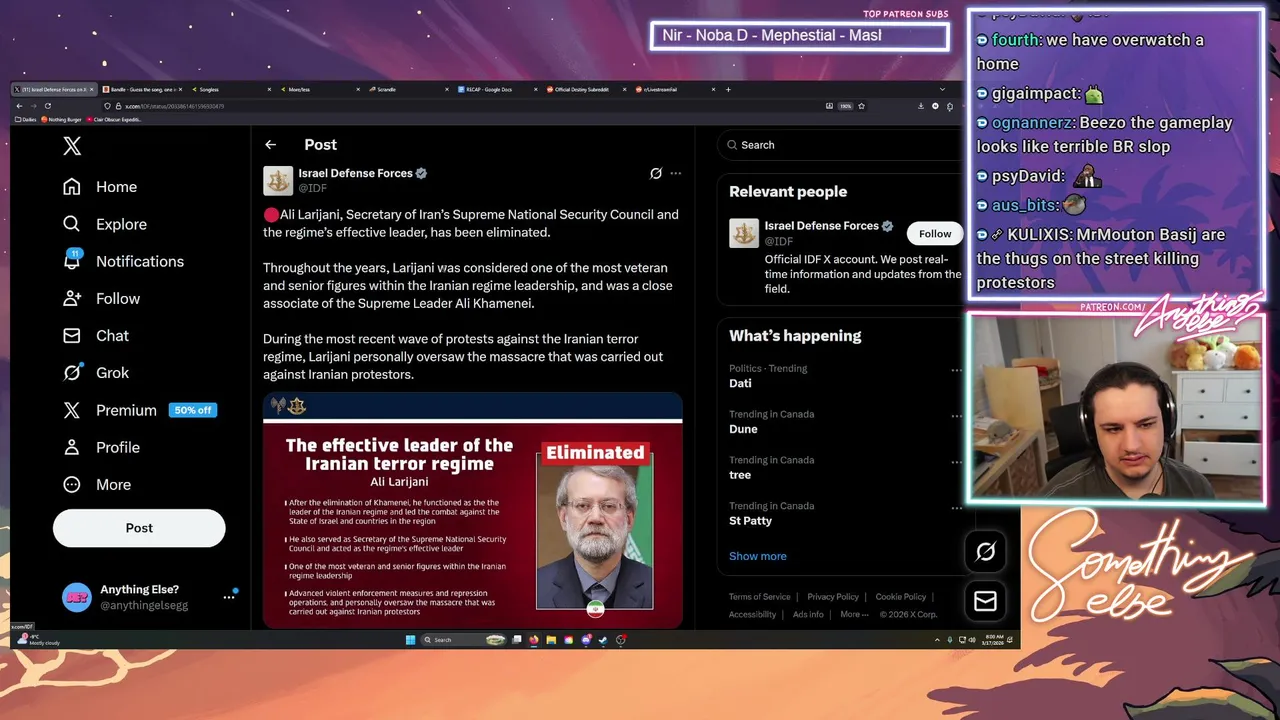Switch to the Bandle browser tab
Viewport: 1280px width, 720px height.
[142, 89]
